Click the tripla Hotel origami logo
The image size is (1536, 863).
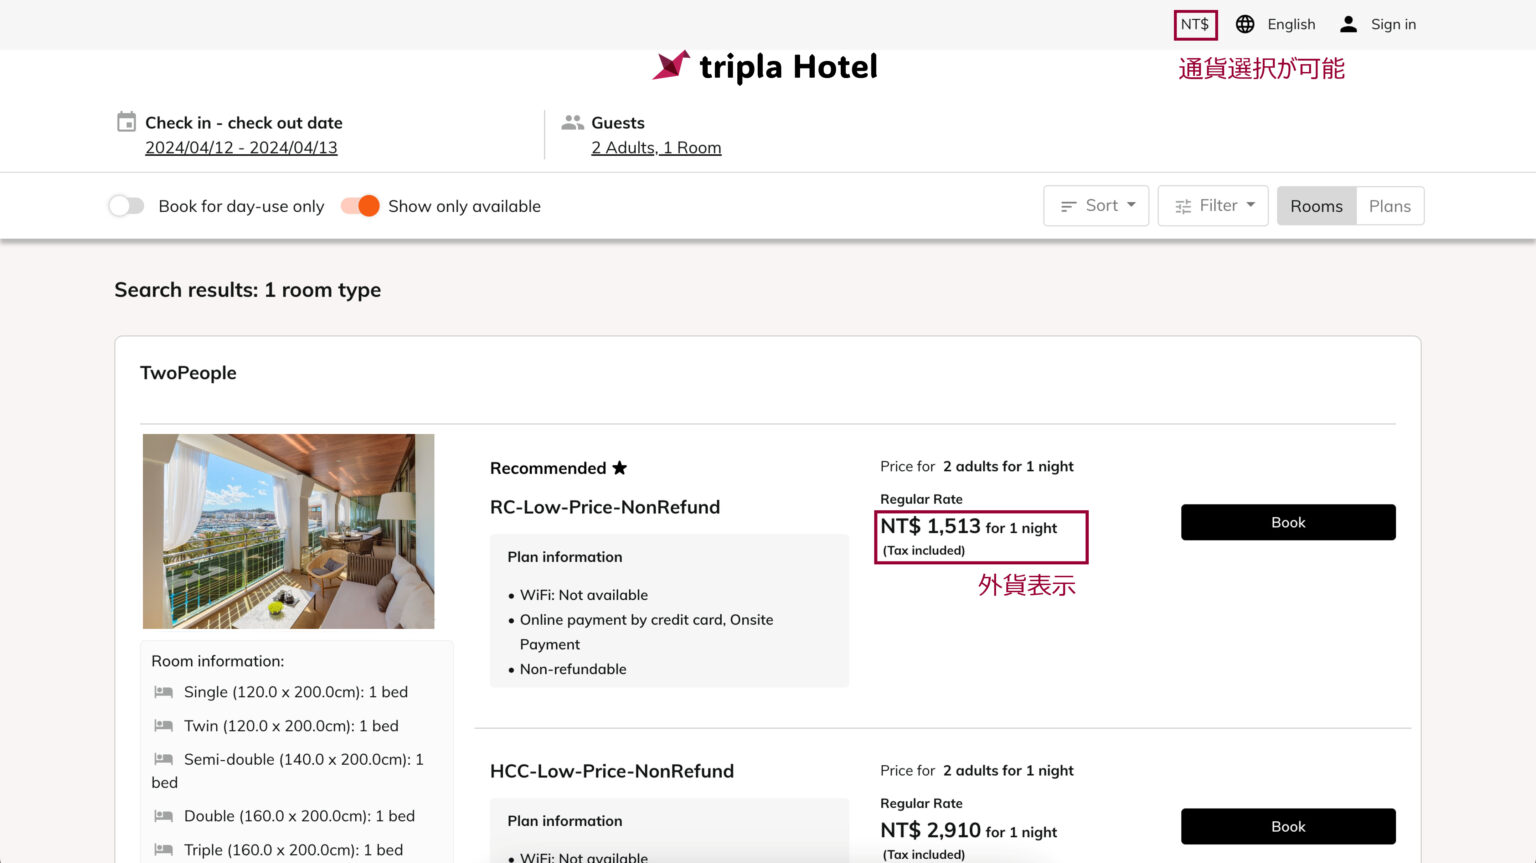670,66
